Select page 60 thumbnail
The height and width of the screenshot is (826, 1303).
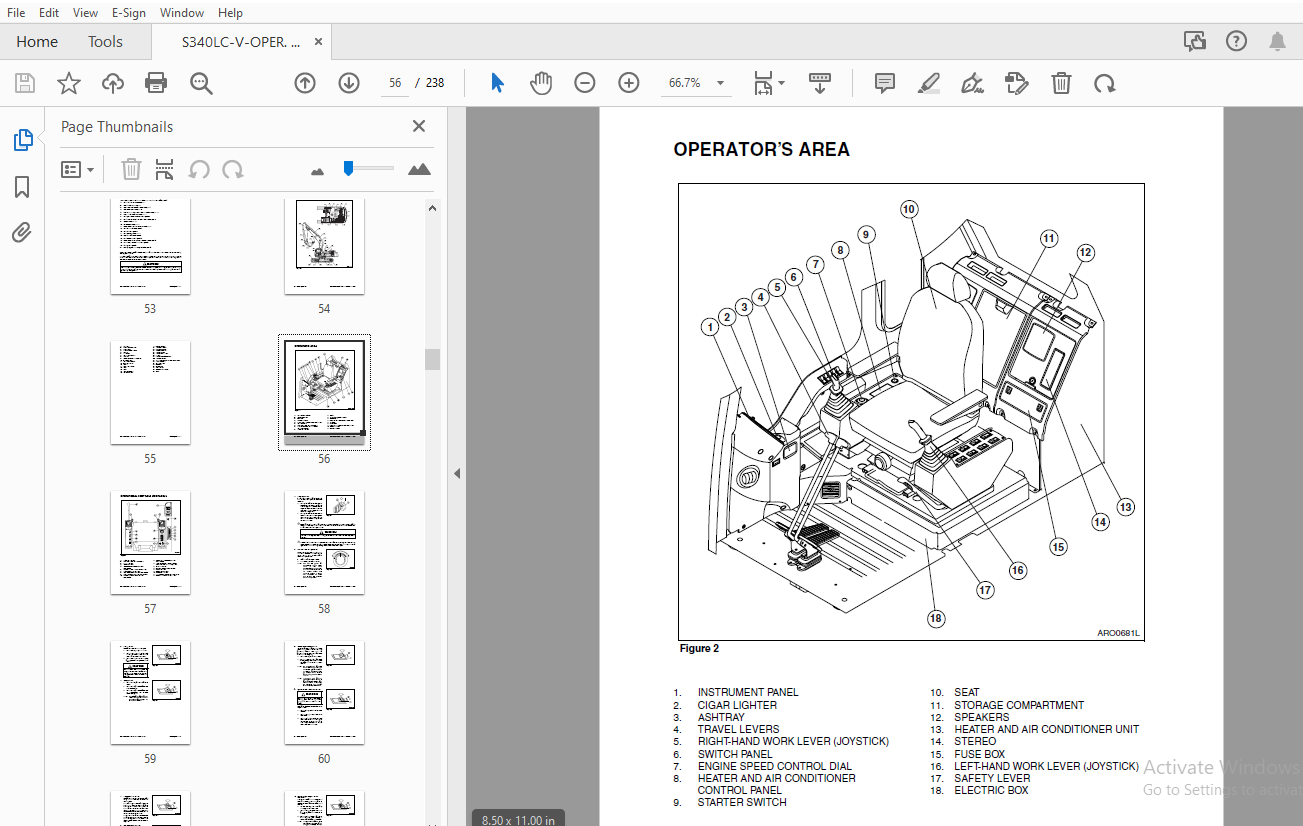[324, 693]
